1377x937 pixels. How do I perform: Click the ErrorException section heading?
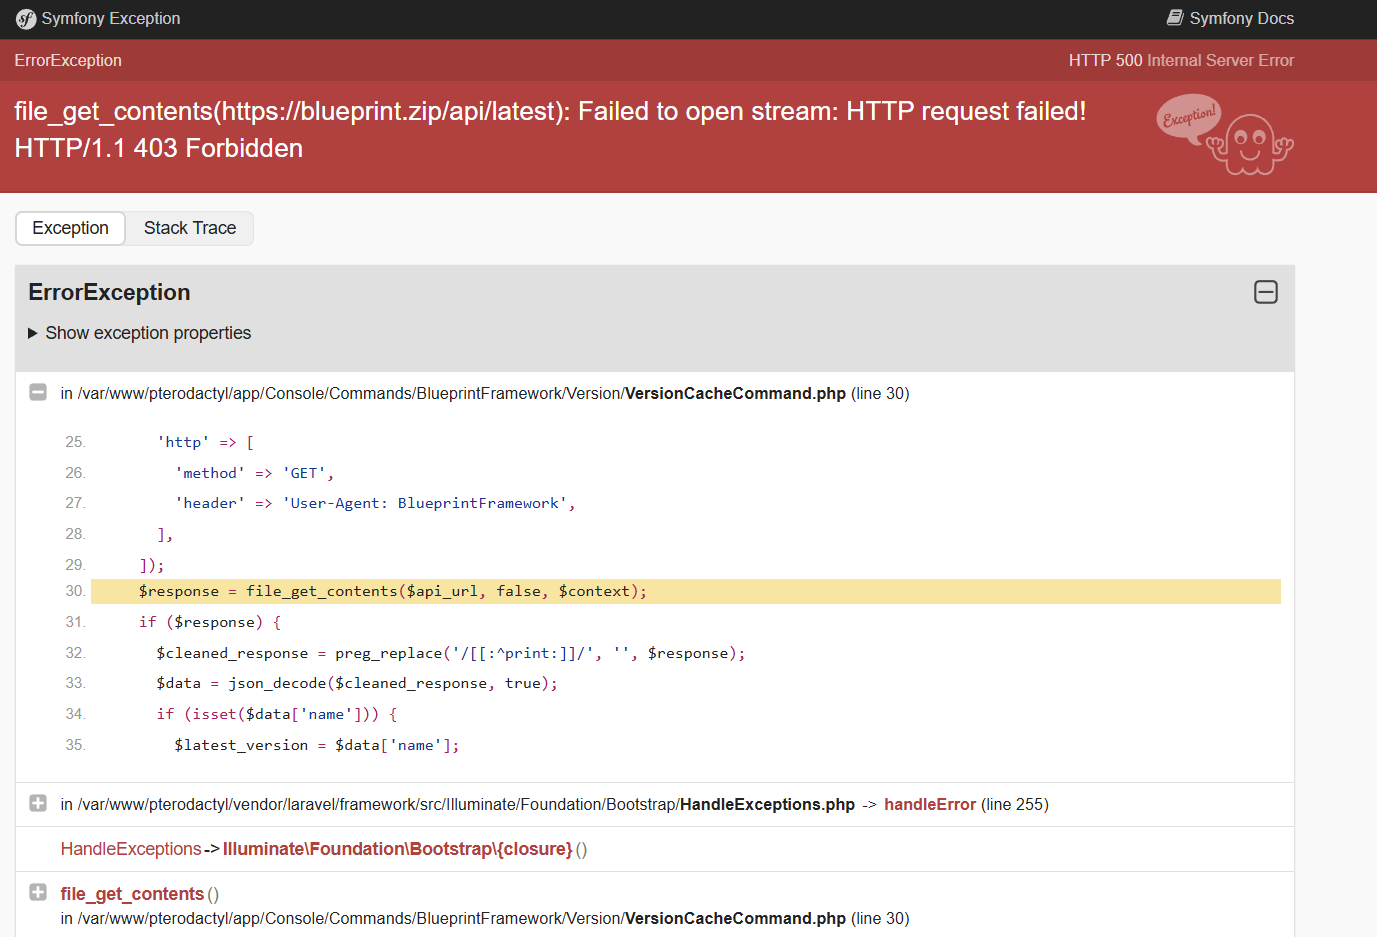click(109, 292)
